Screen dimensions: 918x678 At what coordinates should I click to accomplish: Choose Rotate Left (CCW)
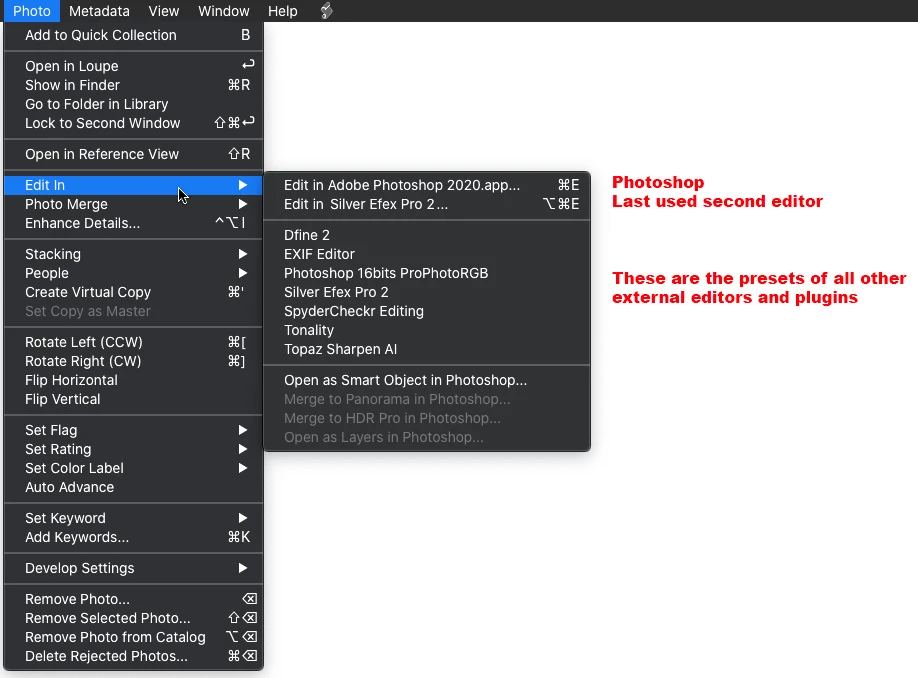tap(133, 342)
